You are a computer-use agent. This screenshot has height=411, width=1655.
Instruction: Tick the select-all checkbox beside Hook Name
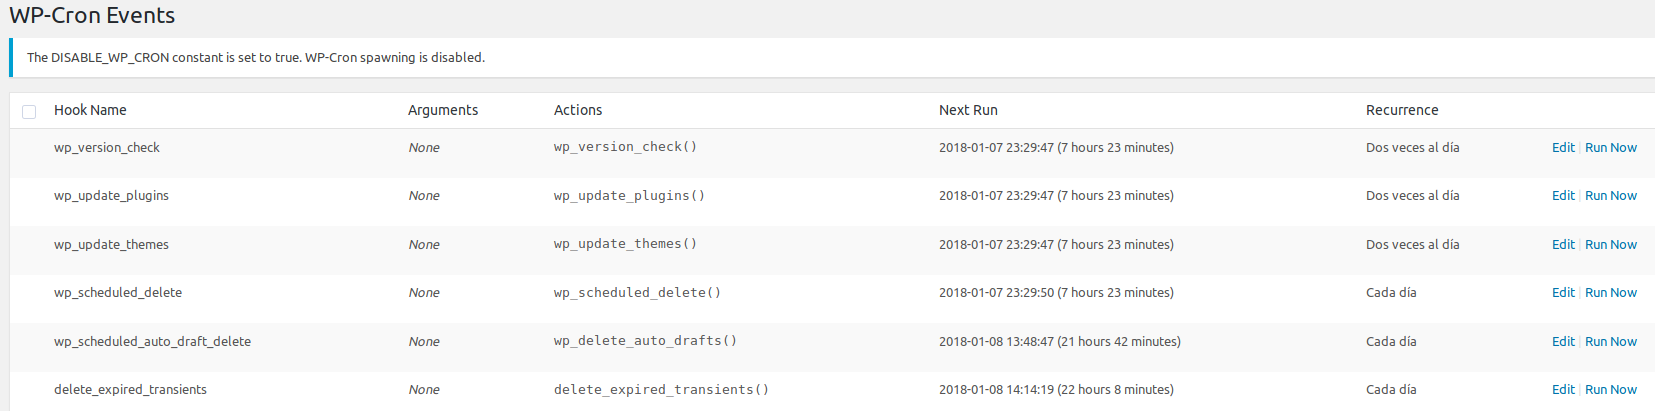29,111
